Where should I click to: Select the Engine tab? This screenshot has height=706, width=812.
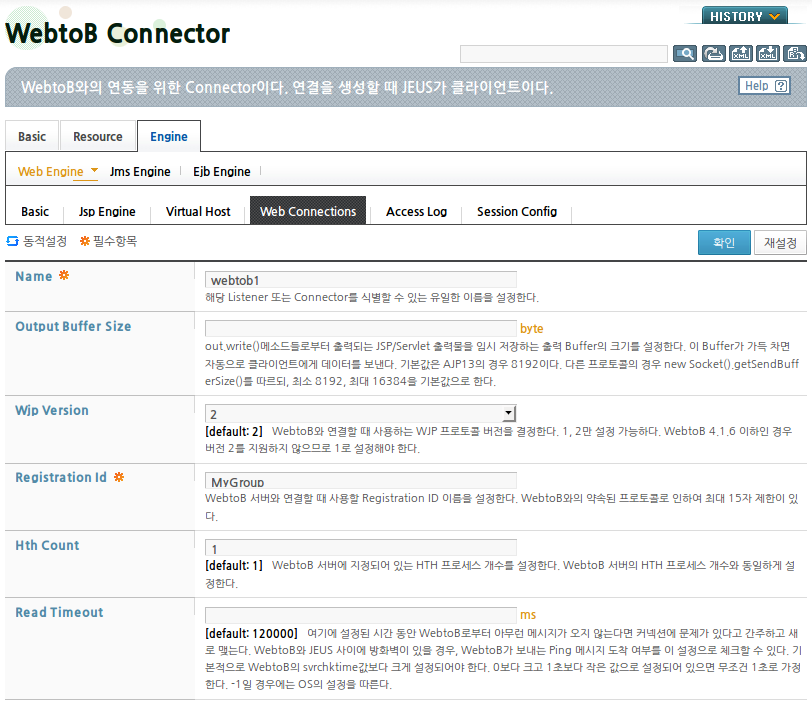tap(169, 136)
